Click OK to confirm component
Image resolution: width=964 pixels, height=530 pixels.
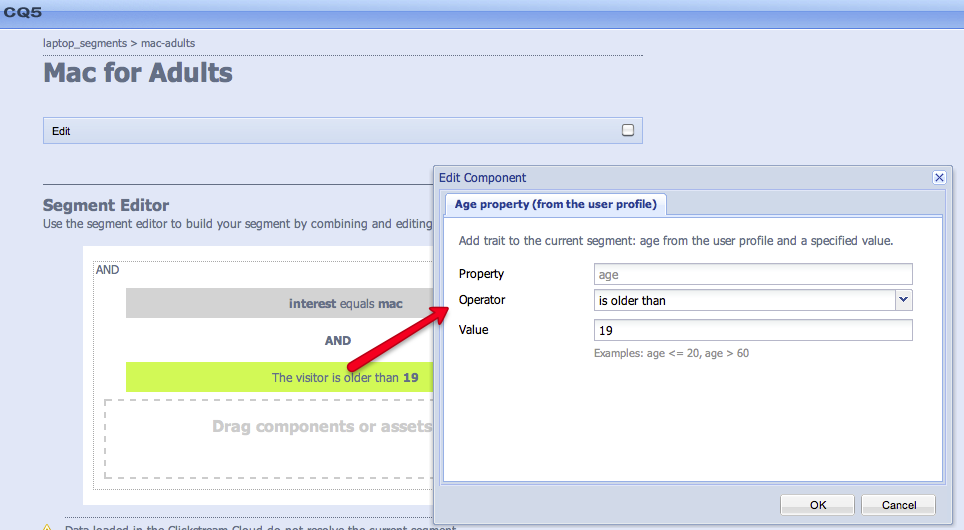coord(818,505)
